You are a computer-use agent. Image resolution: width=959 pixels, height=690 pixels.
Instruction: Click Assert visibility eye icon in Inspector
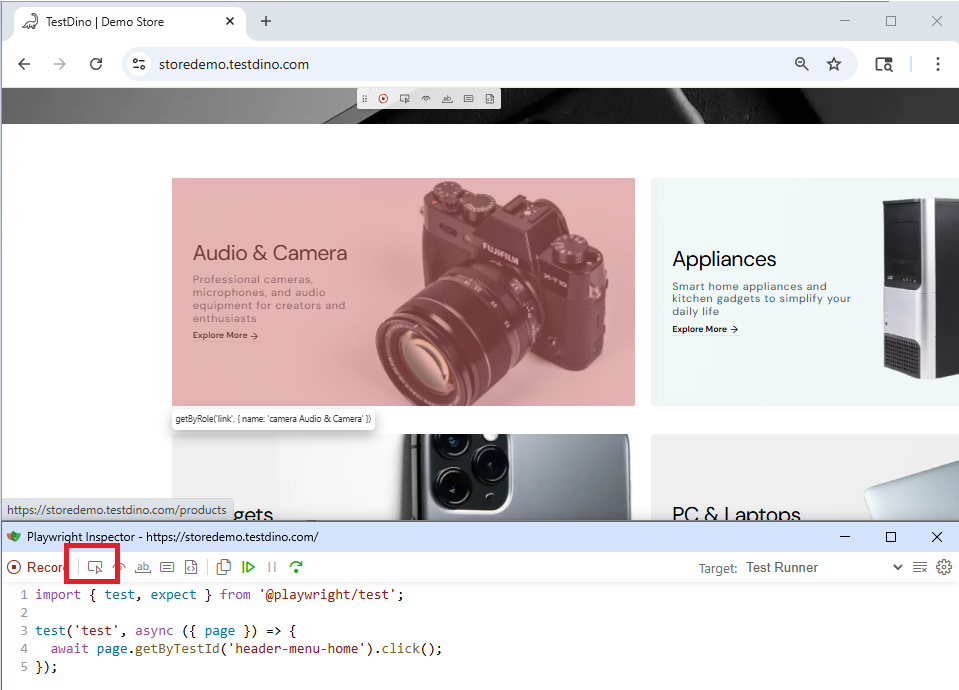click(119, 567)
